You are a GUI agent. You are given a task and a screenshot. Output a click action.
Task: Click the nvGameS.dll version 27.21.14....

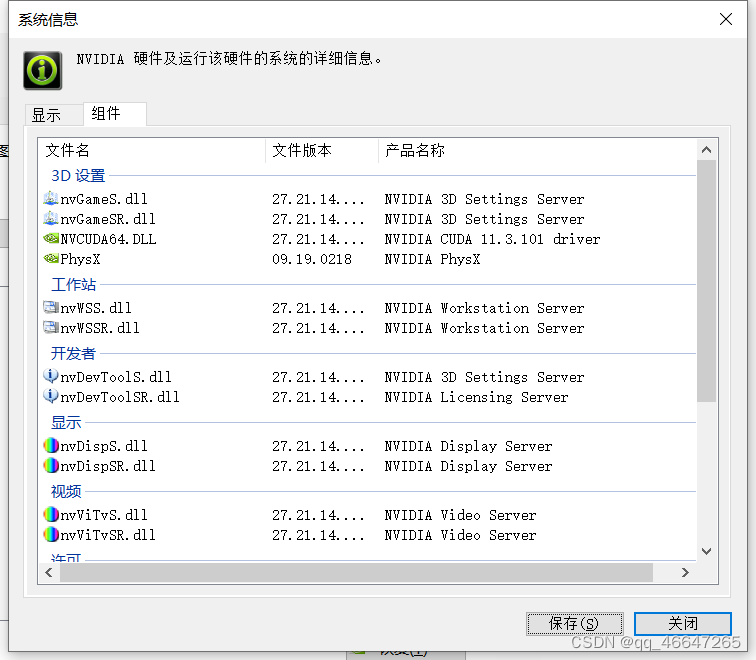click(318, 199)
